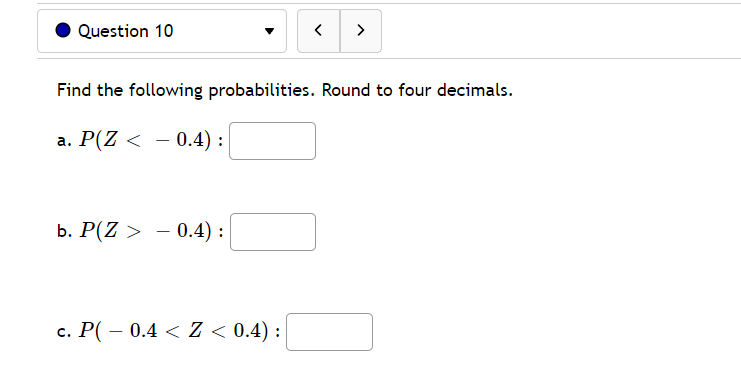
Task: Focus the answer box for part c
Action: point(329,332)
